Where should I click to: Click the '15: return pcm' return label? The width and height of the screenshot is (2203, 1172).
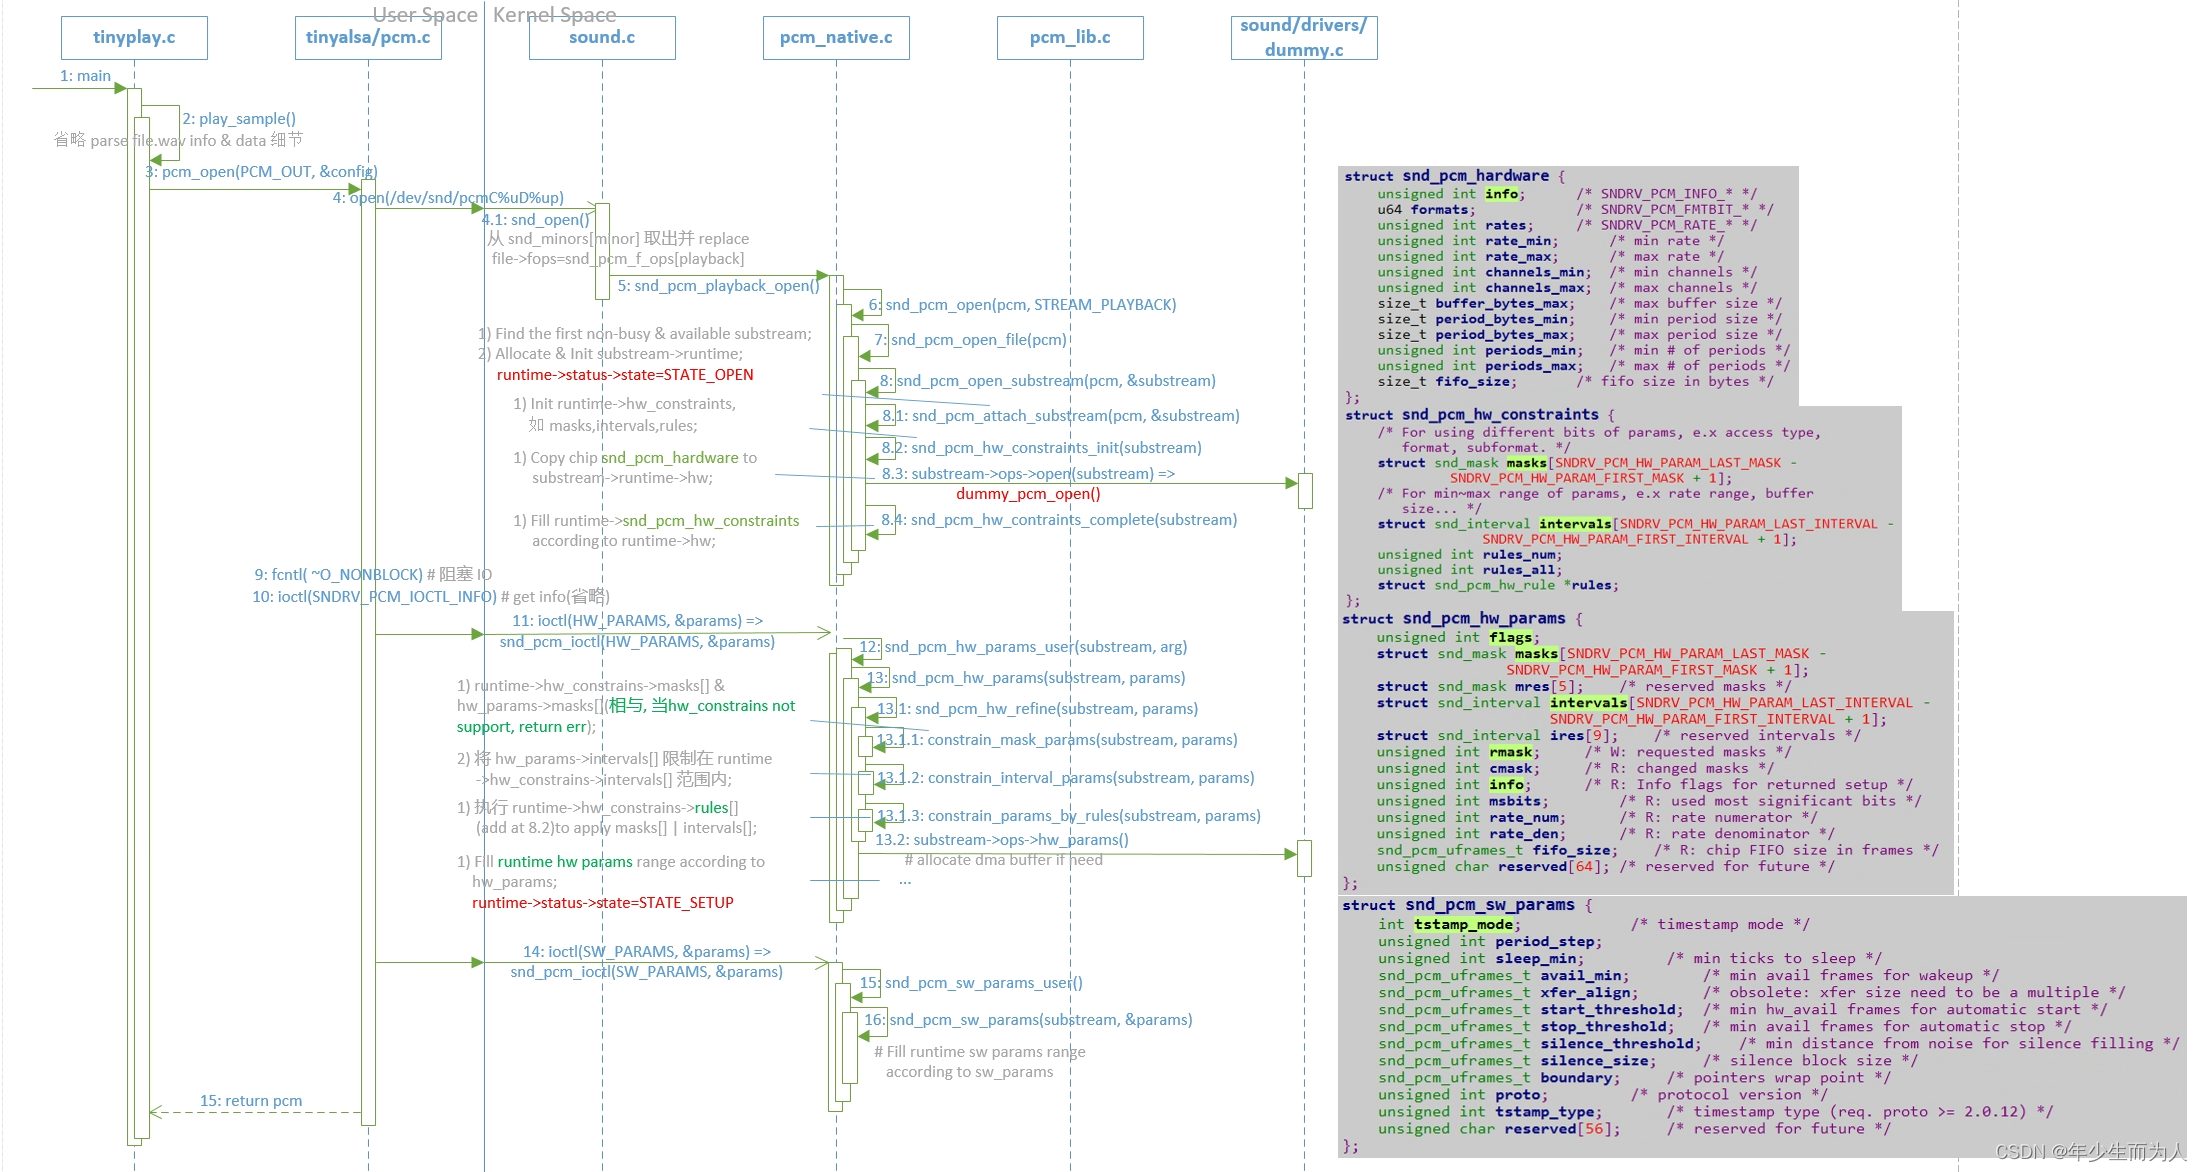(251, 1101)
